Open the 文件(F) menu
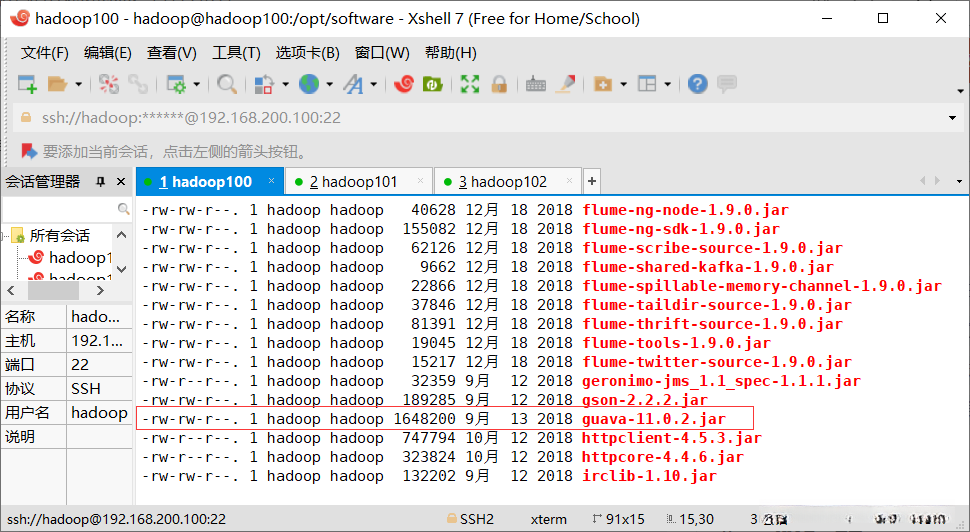The image size is (970, 532). point(45,53)
